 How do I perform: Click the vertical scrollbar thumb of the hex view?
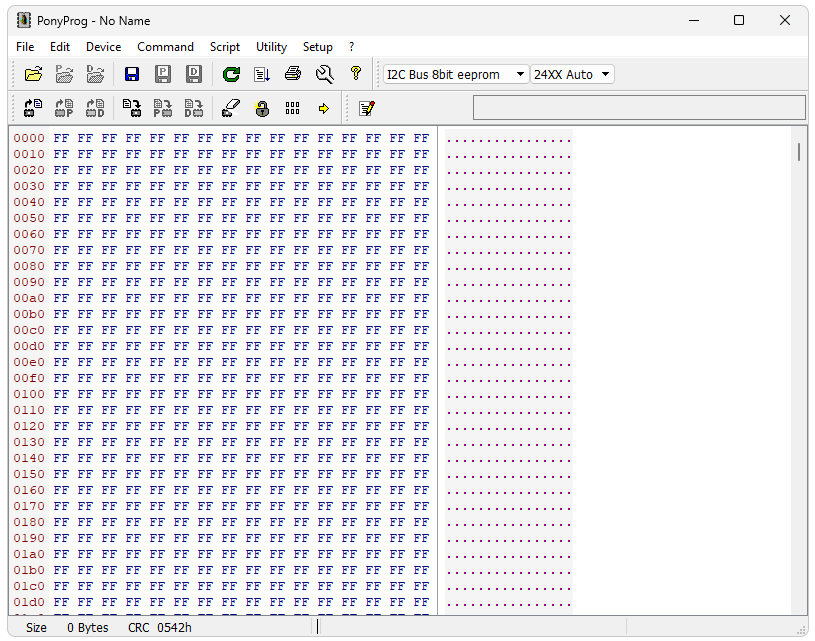799,151
